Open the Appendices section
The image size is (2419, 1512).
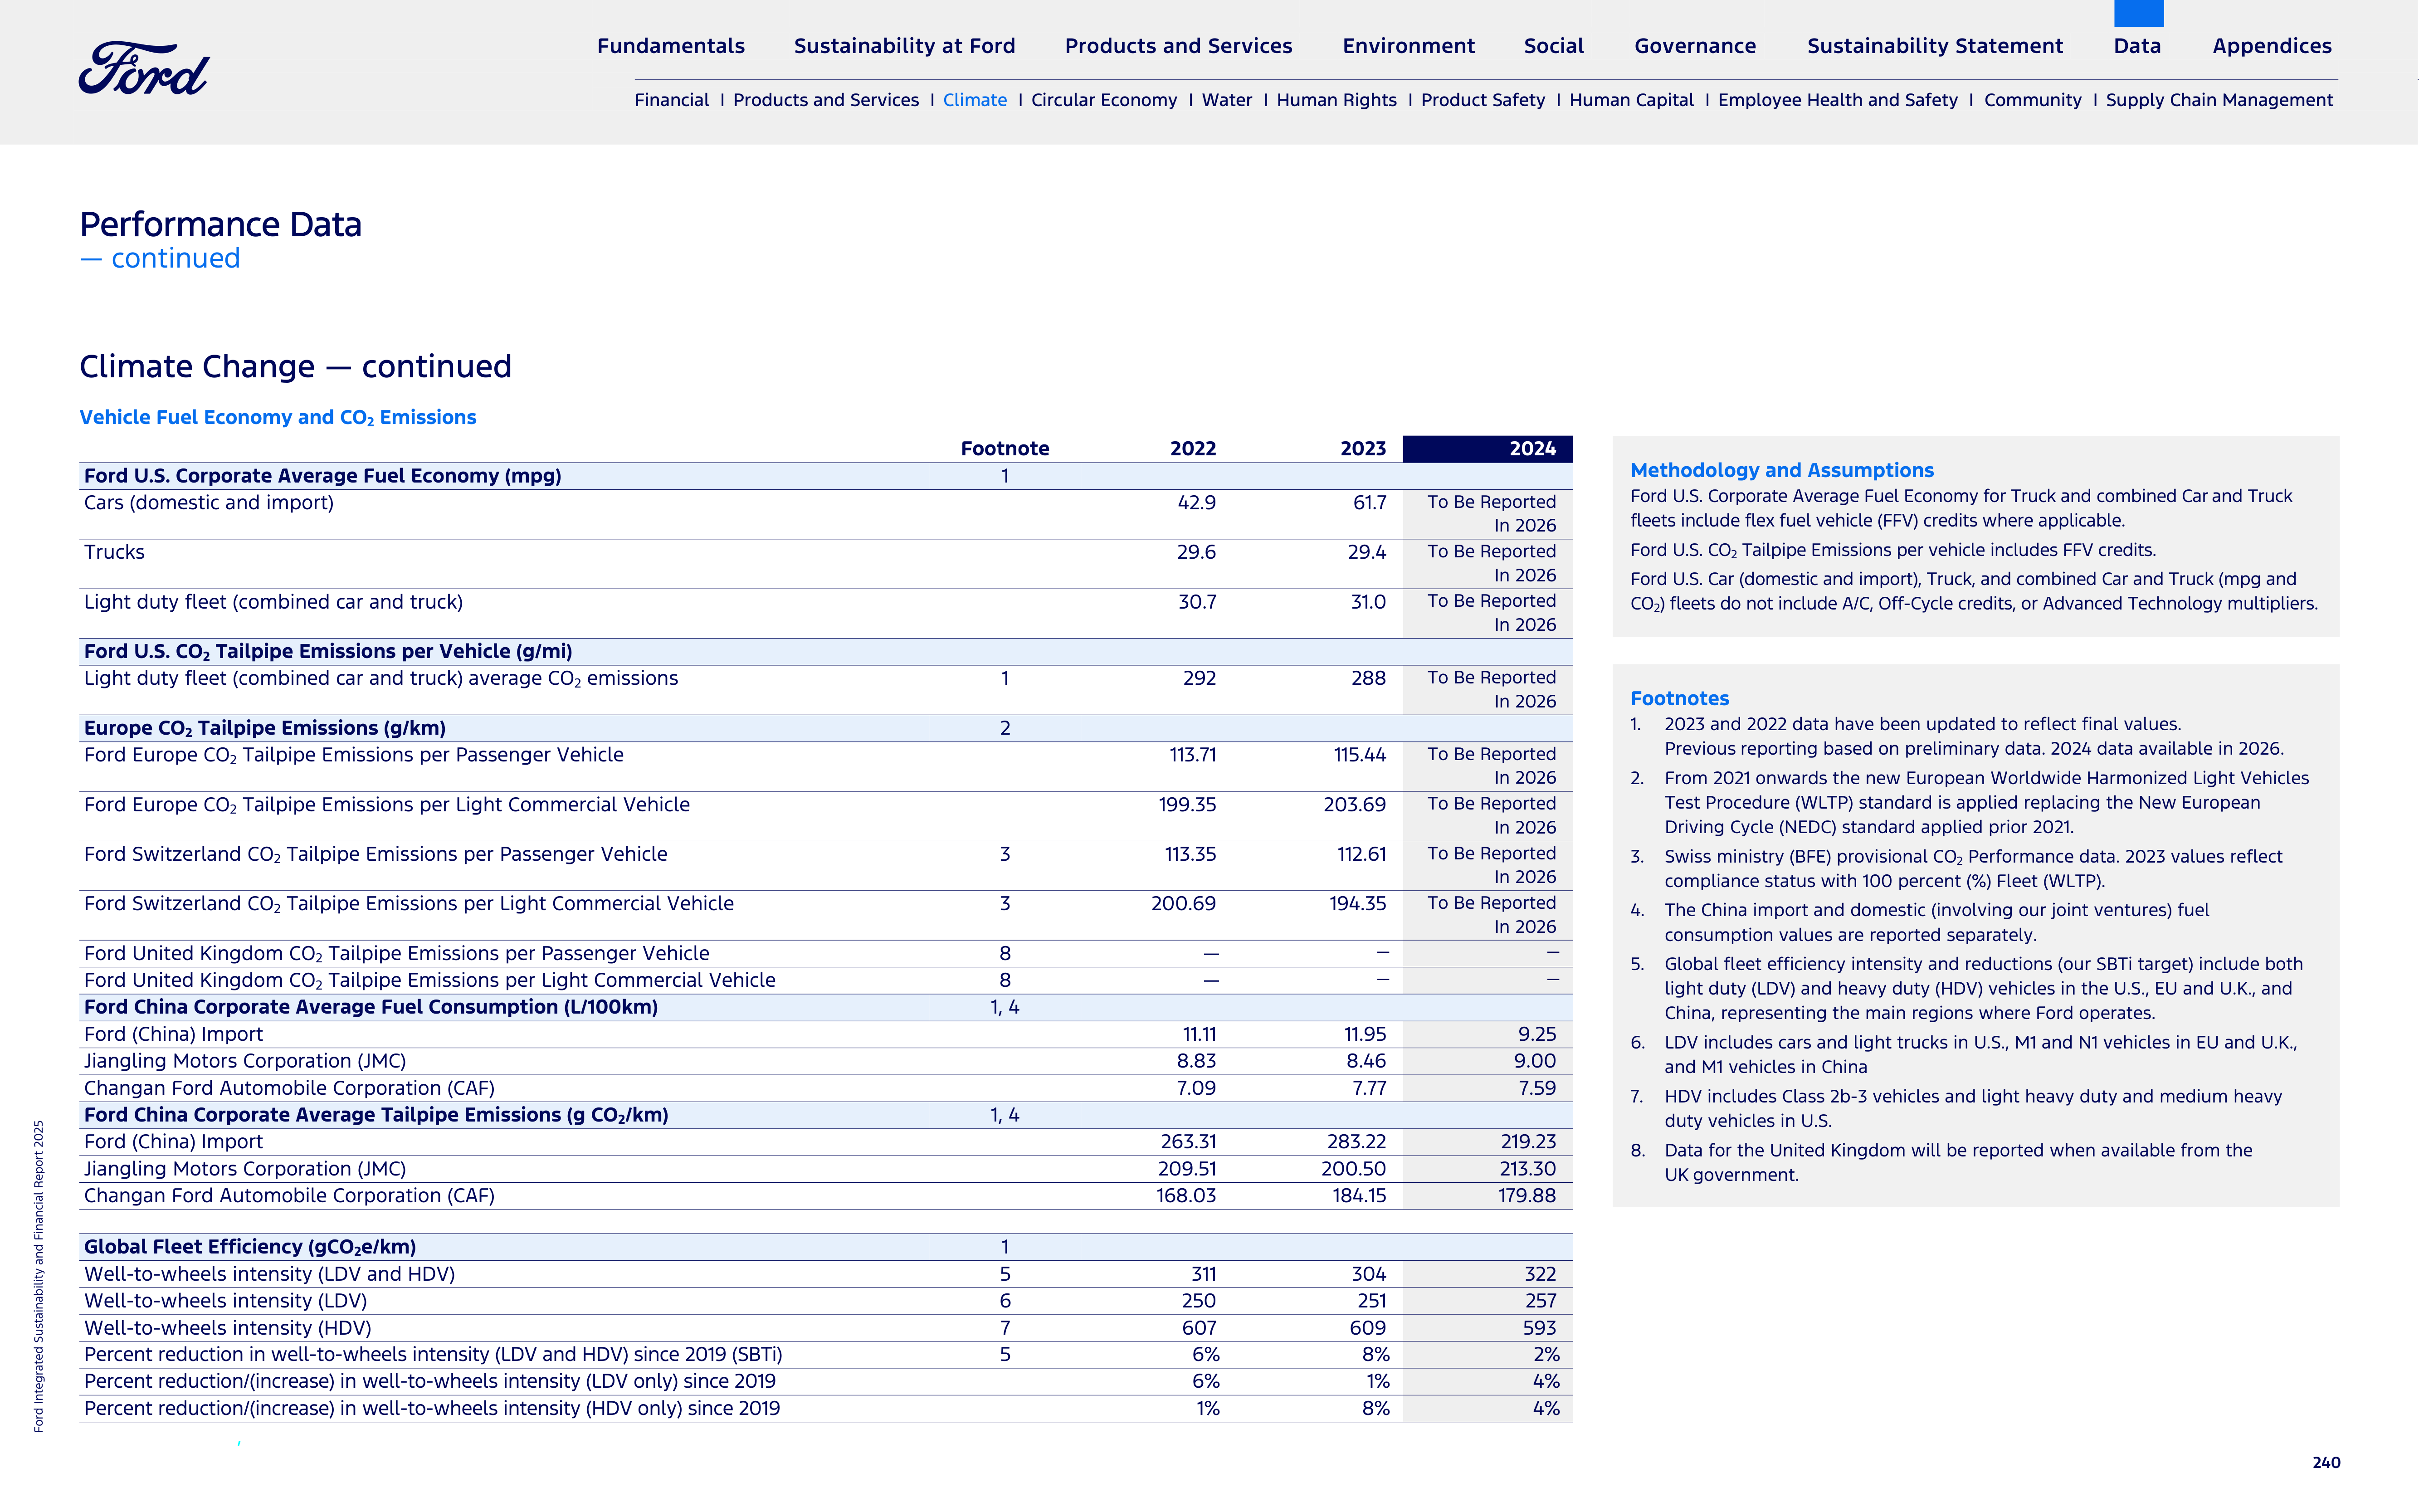[x=2271, y=46]
